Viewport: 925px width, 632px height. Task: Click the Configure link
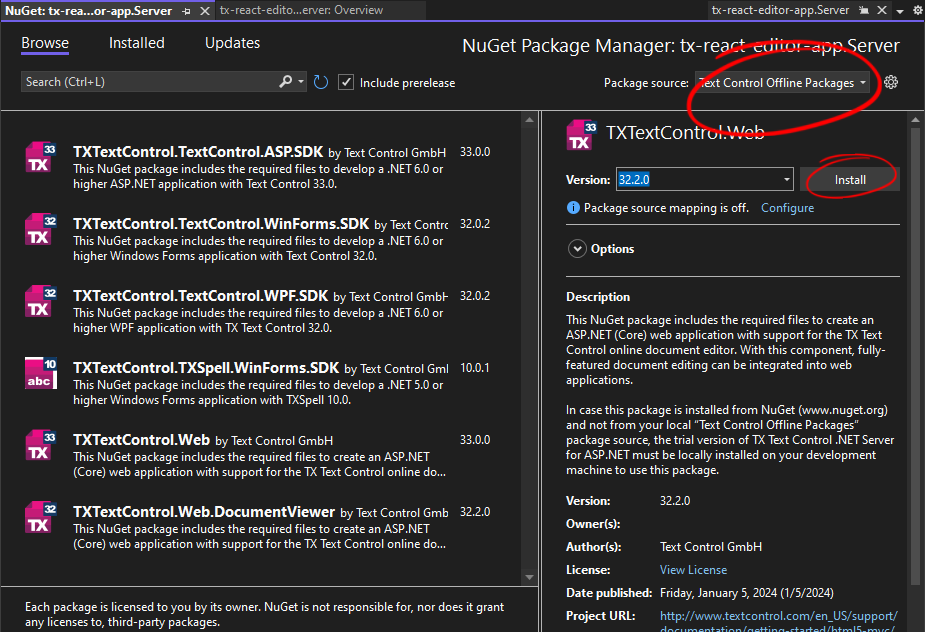(x=787, y=208)
